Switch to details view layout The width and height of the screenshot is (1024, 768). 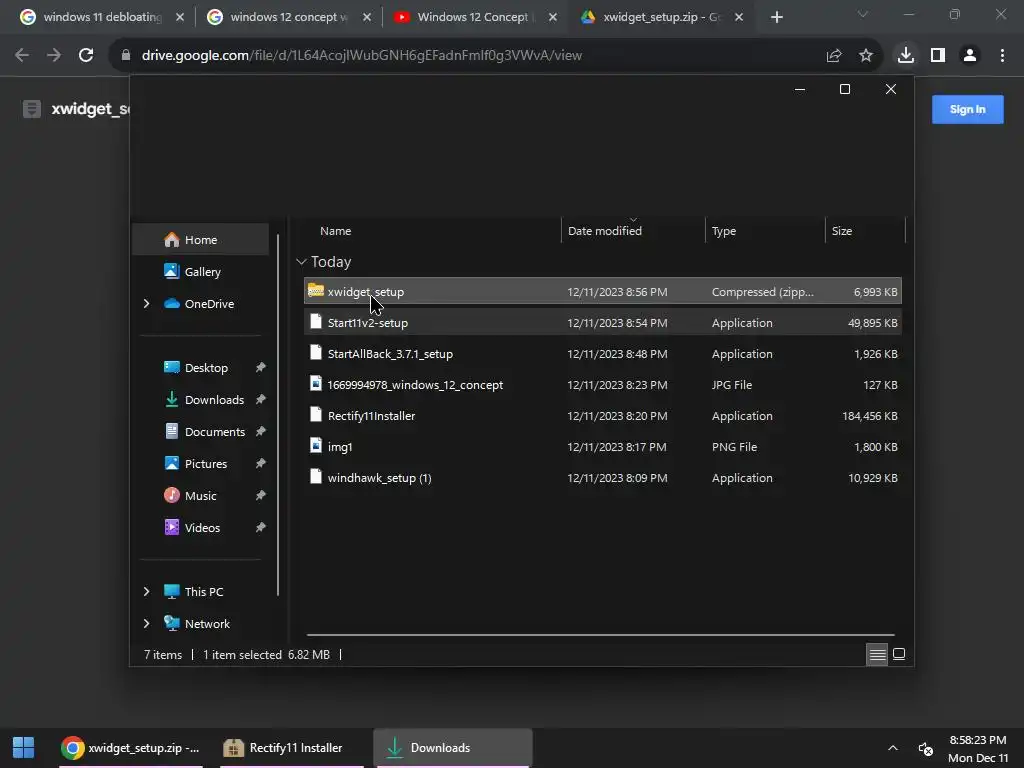[877, 654]
